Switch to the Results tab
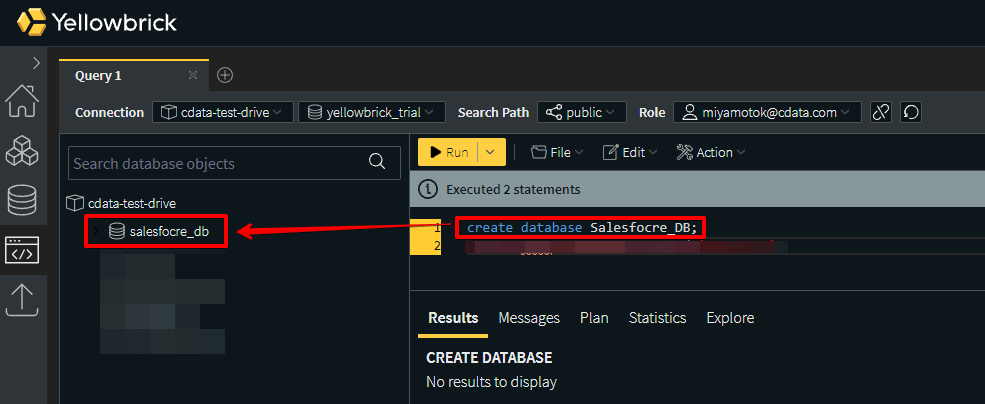This screenshot has width=985, height=404. [x=453, y=318]
